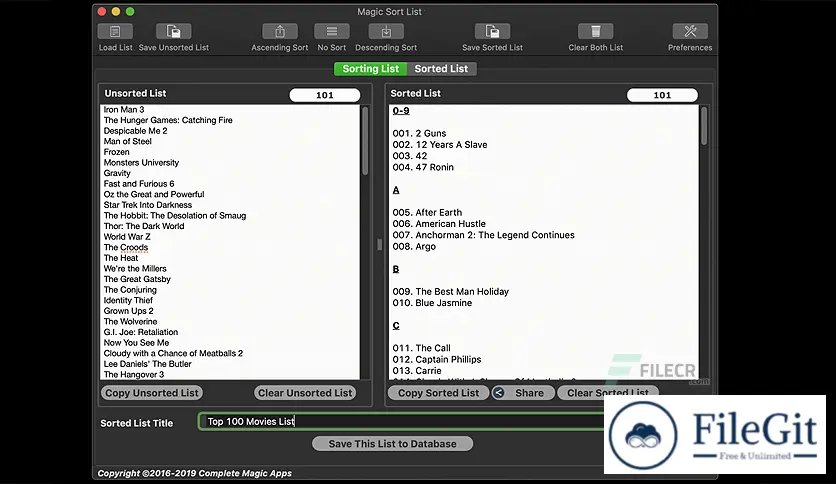Click the Save Unsorted List icon

(x=173, y=31)
